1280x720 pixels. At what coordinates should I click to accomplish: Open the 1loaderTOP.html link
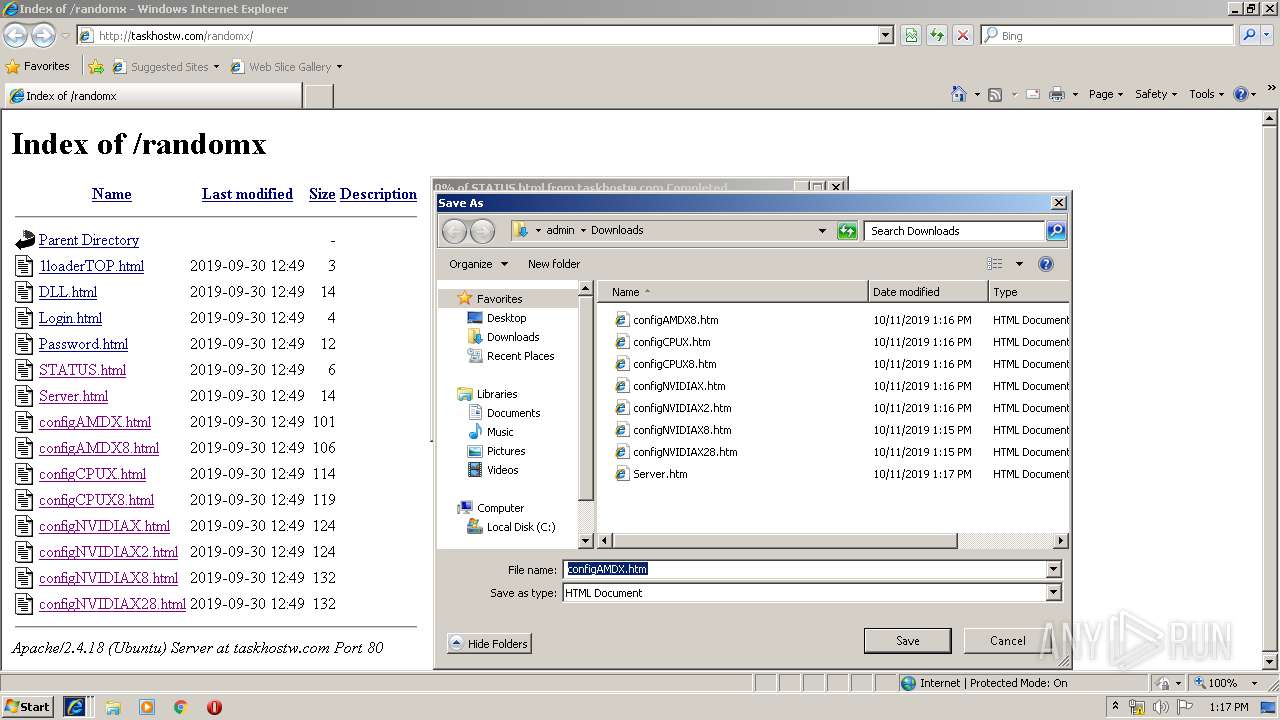91,266
